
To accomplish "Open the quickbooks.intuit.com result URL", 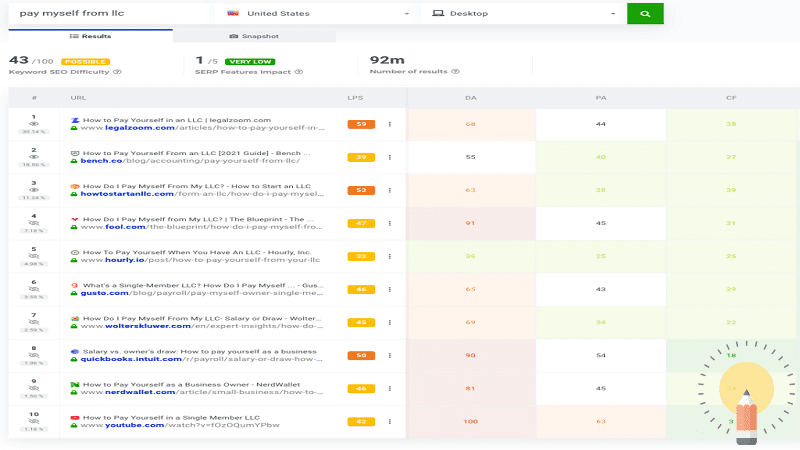I will (202, 359).
